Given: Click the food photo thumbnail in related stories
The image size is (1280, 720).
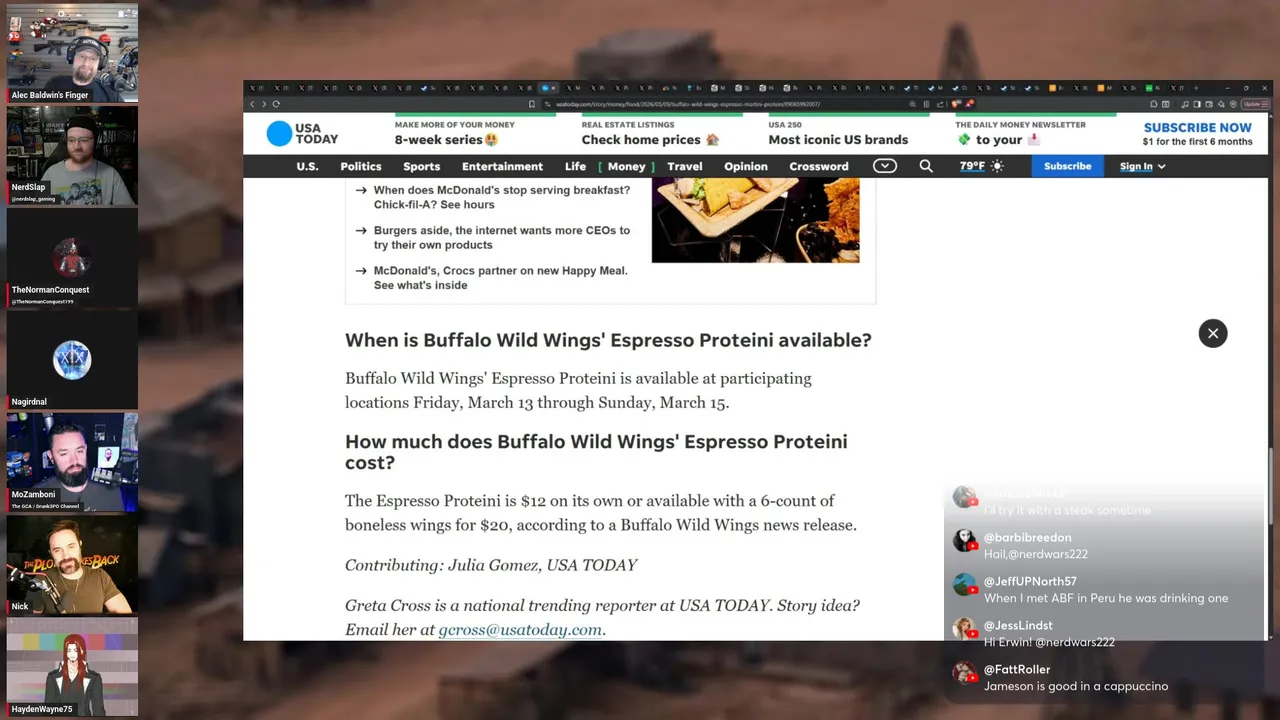Looking at the screenshot, I should (x=755, y=220).
